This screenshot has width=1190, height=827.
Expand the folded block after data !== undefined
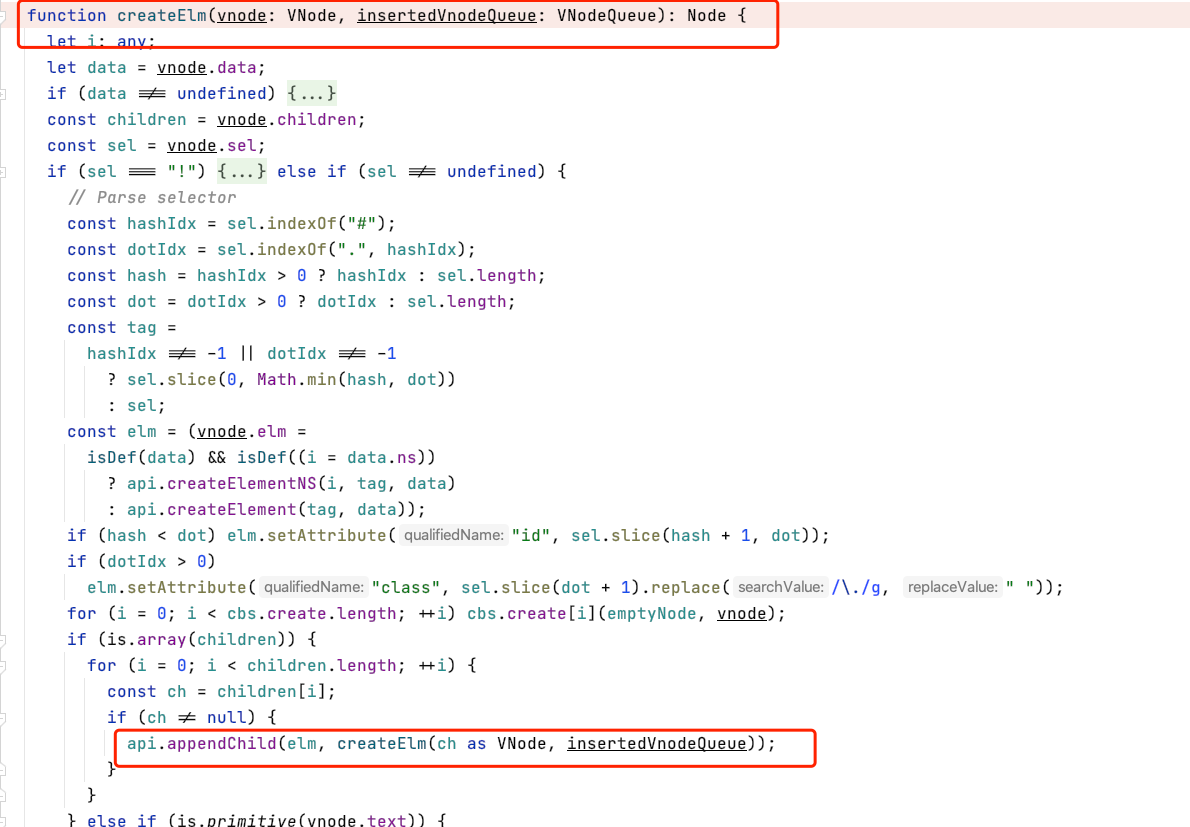312,93
